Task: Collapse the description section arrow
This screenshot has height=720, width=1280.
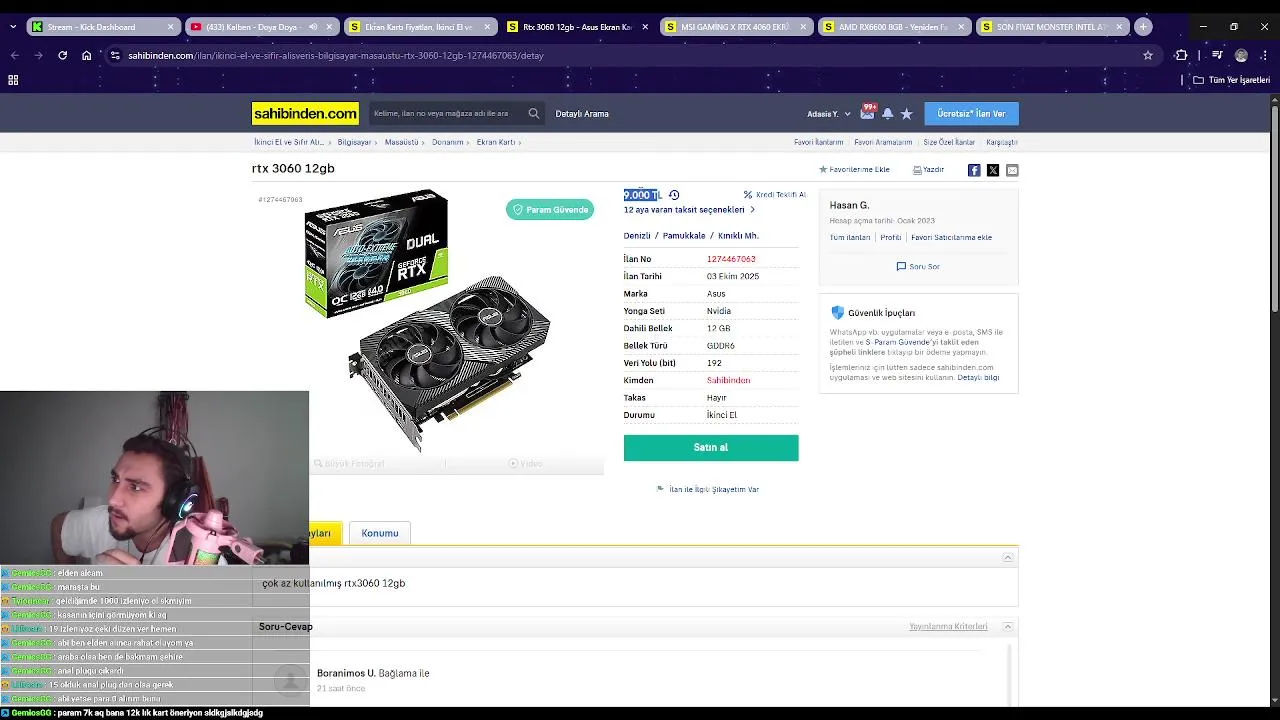Action: 1008,557
